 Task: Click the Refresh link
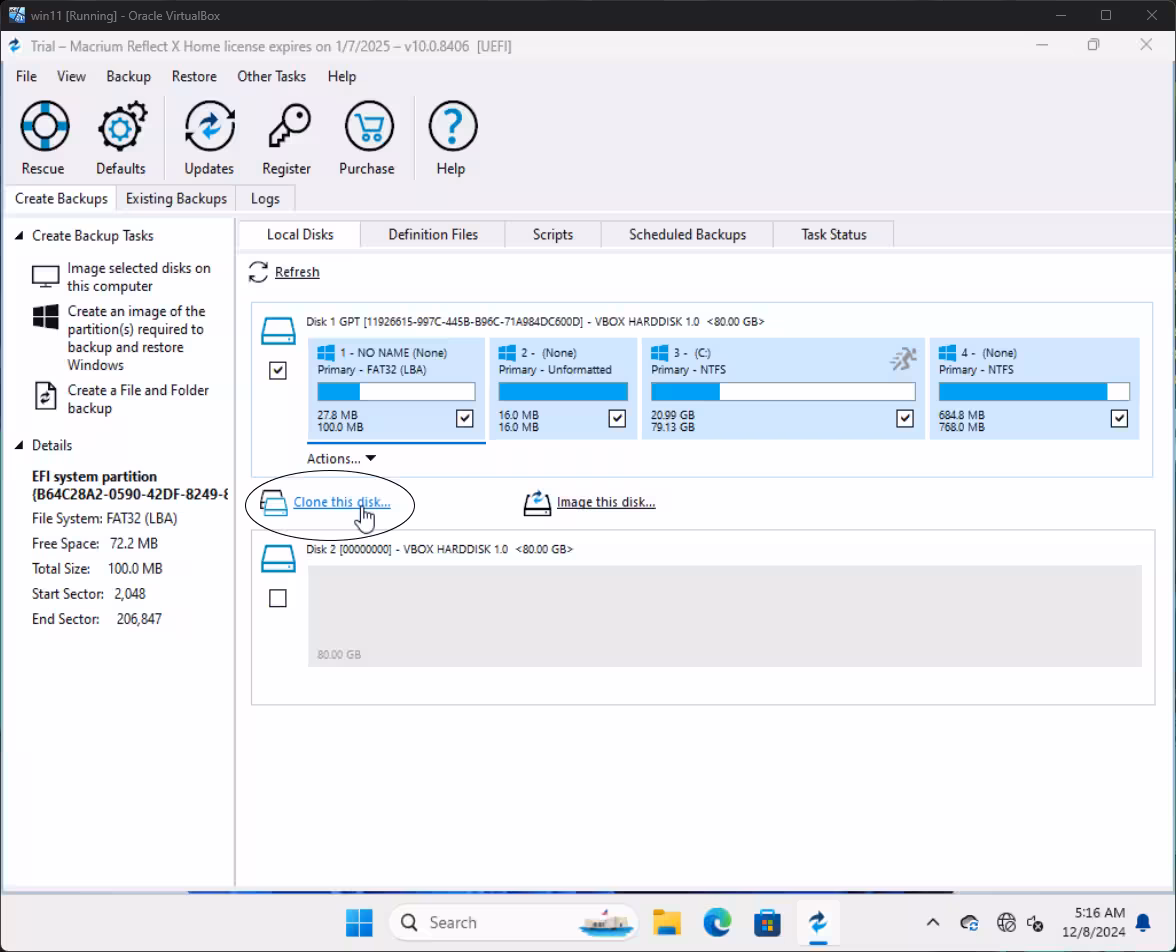[297, 272]
